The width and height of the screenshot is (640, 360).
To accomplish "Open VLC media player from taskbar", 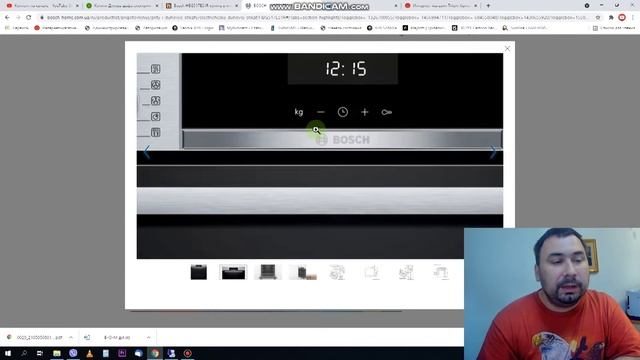I will point(89,353).
